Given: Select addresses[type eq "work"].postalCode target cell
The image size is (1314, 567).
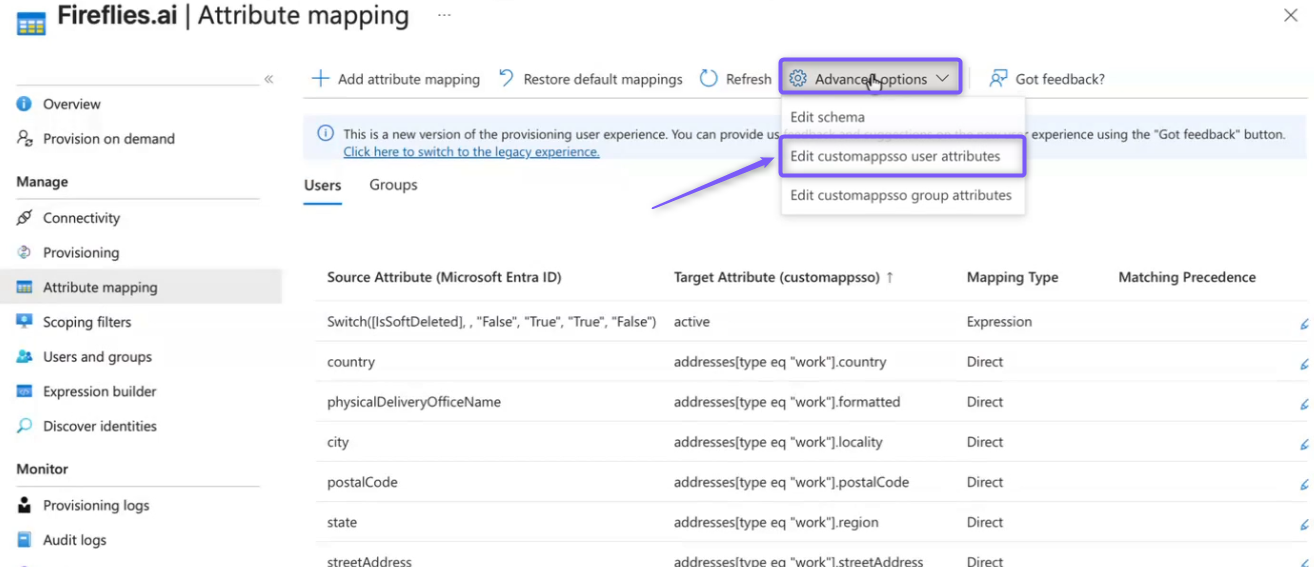Looking at the screenshot, I should point(791,482).
